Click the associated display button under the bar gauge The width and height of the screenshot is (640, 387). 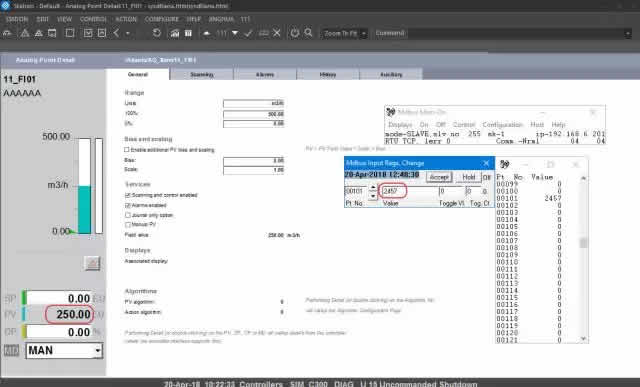pos(92,263)
